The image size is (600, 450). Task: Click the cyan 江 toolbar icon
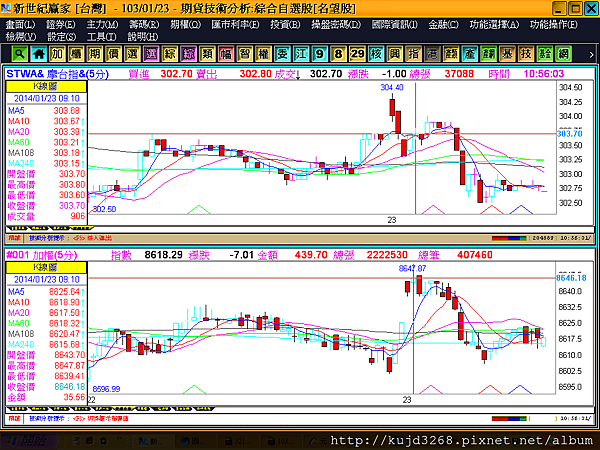coord(301,54)
